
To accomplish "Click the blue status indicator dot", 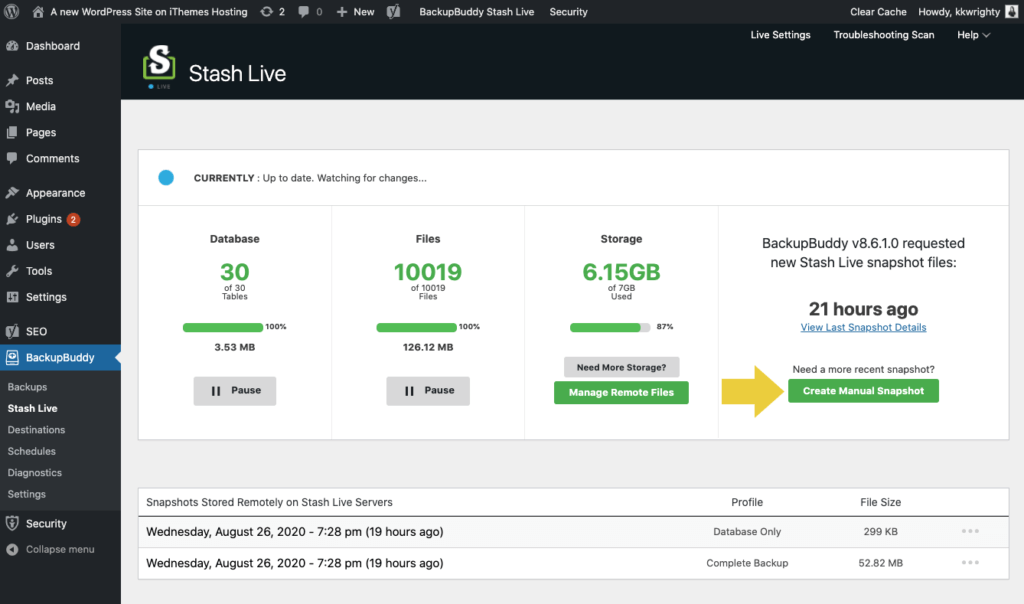I will pyautogui.click(x=166, y=178).
